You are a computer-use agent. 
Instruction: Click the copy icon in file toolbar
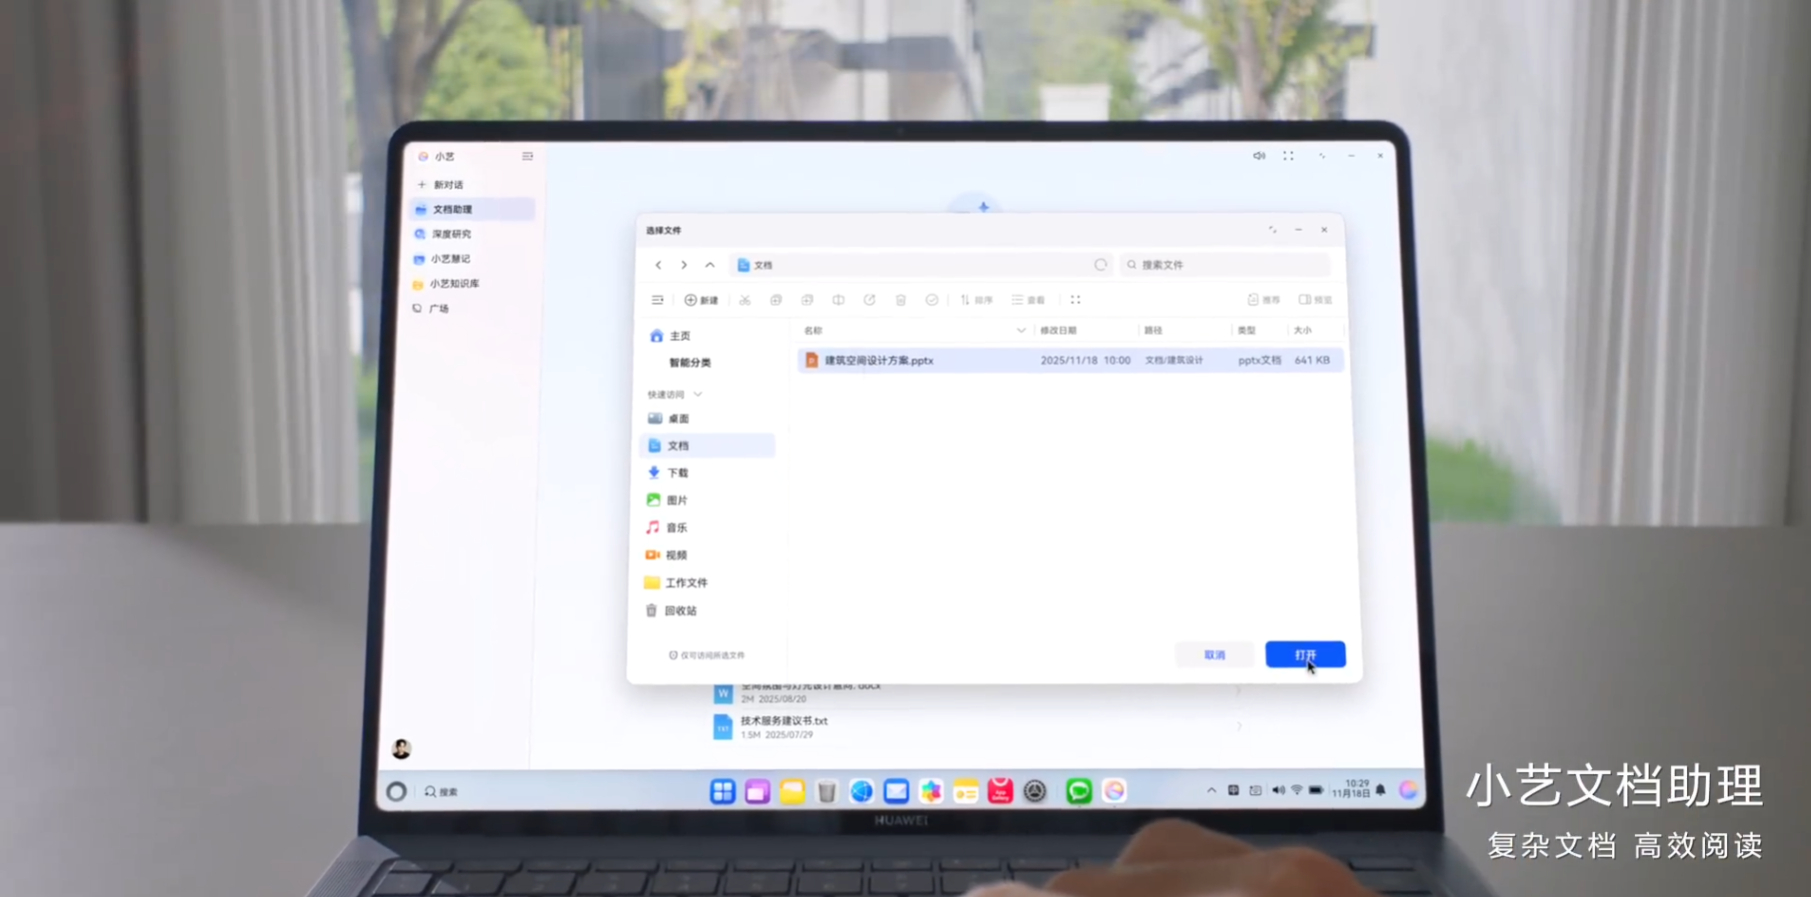(x=776, y=300)
